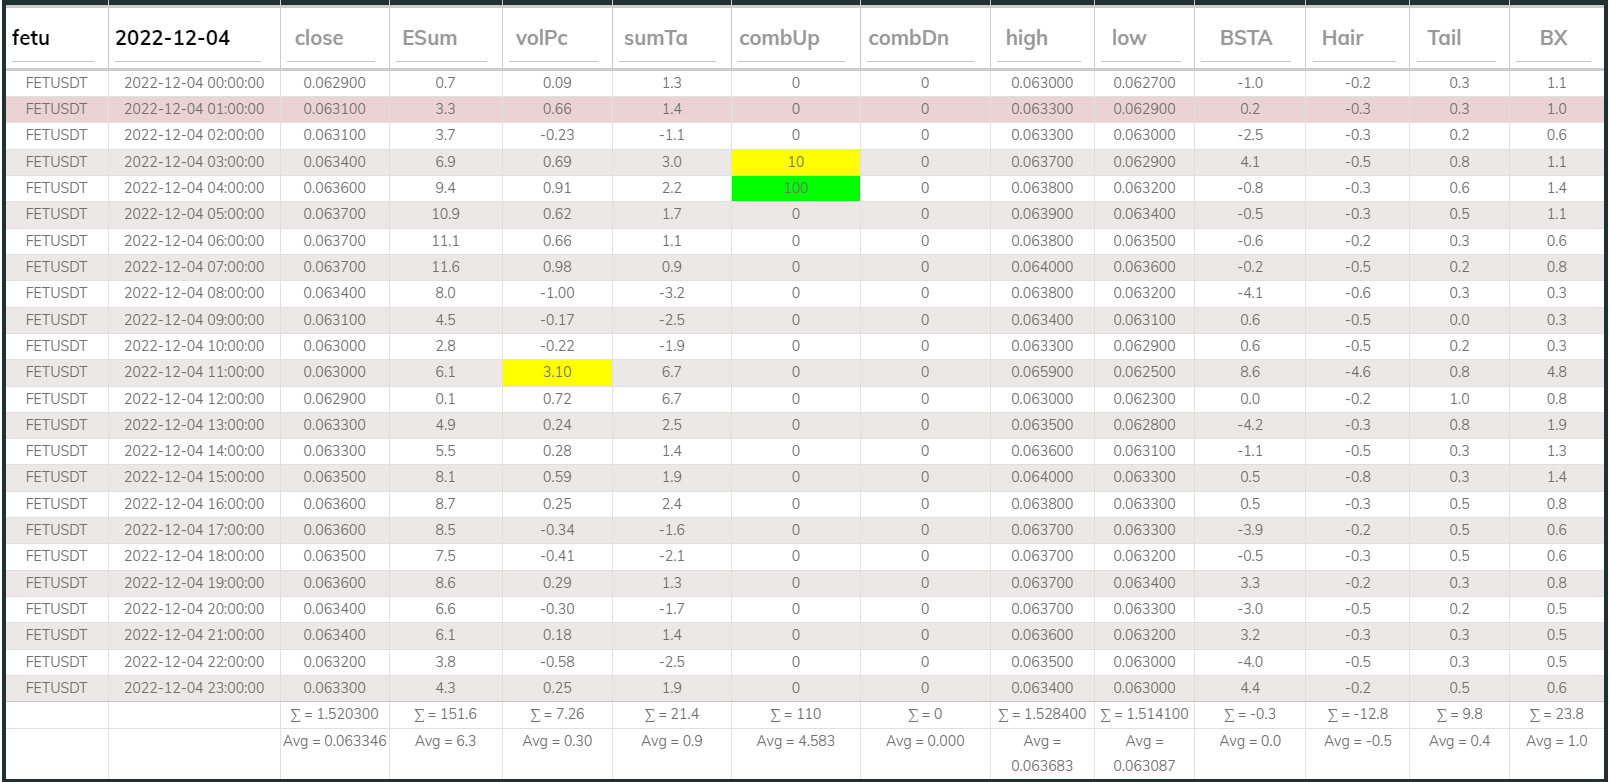Click close value 0.062900 in 00:00:00 row
The width and height of the screenshot is (1610, 782).
coord(335,83)
